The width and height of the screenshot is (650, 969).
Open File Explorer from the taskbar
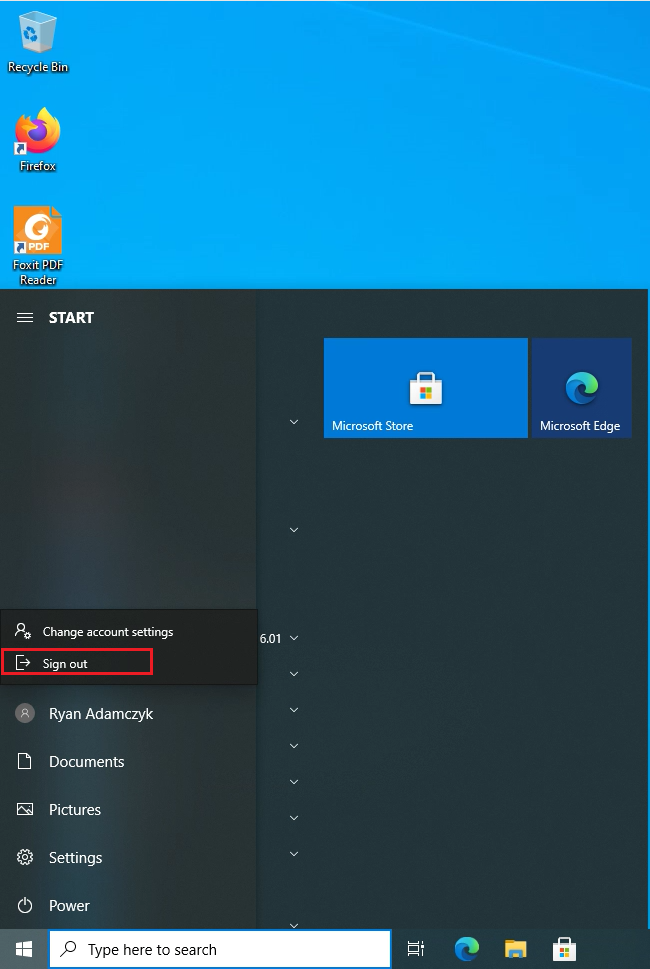pyautogui.click(x=515, y=949)
